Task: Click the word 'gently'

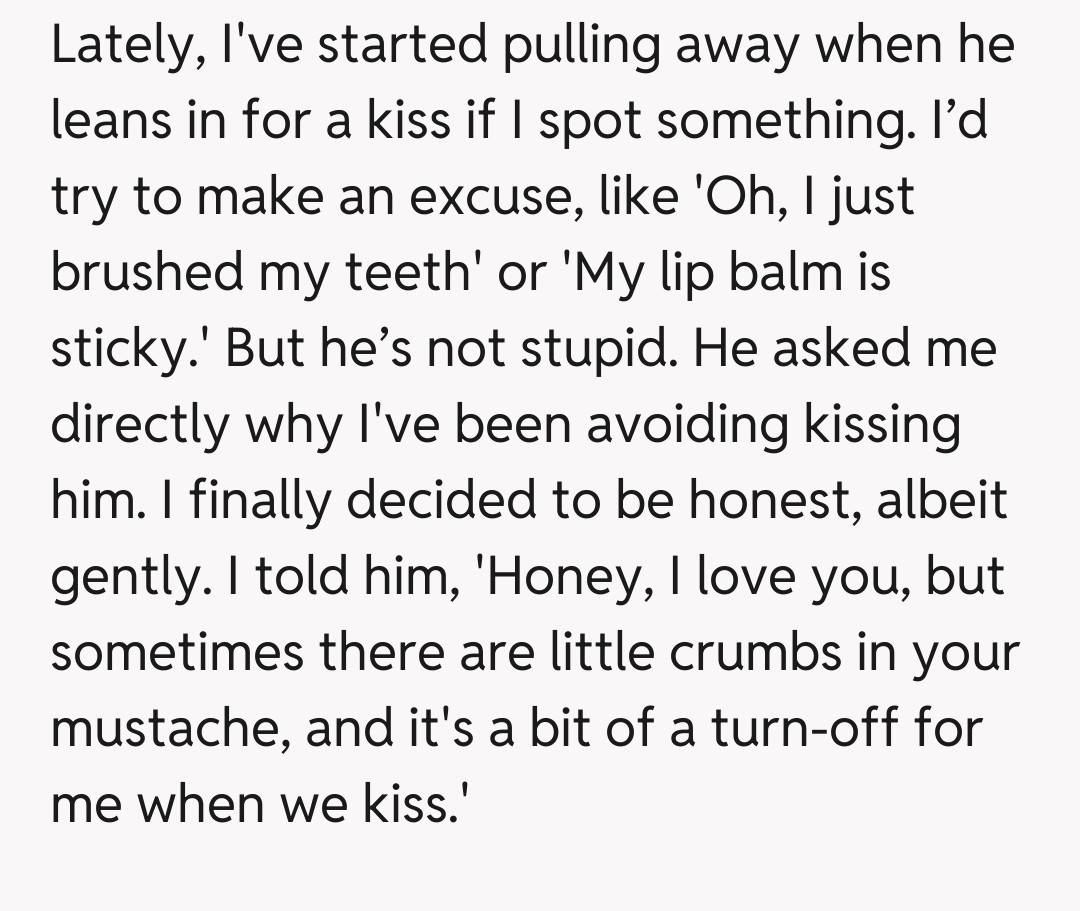Action: (x=121, y=573)
